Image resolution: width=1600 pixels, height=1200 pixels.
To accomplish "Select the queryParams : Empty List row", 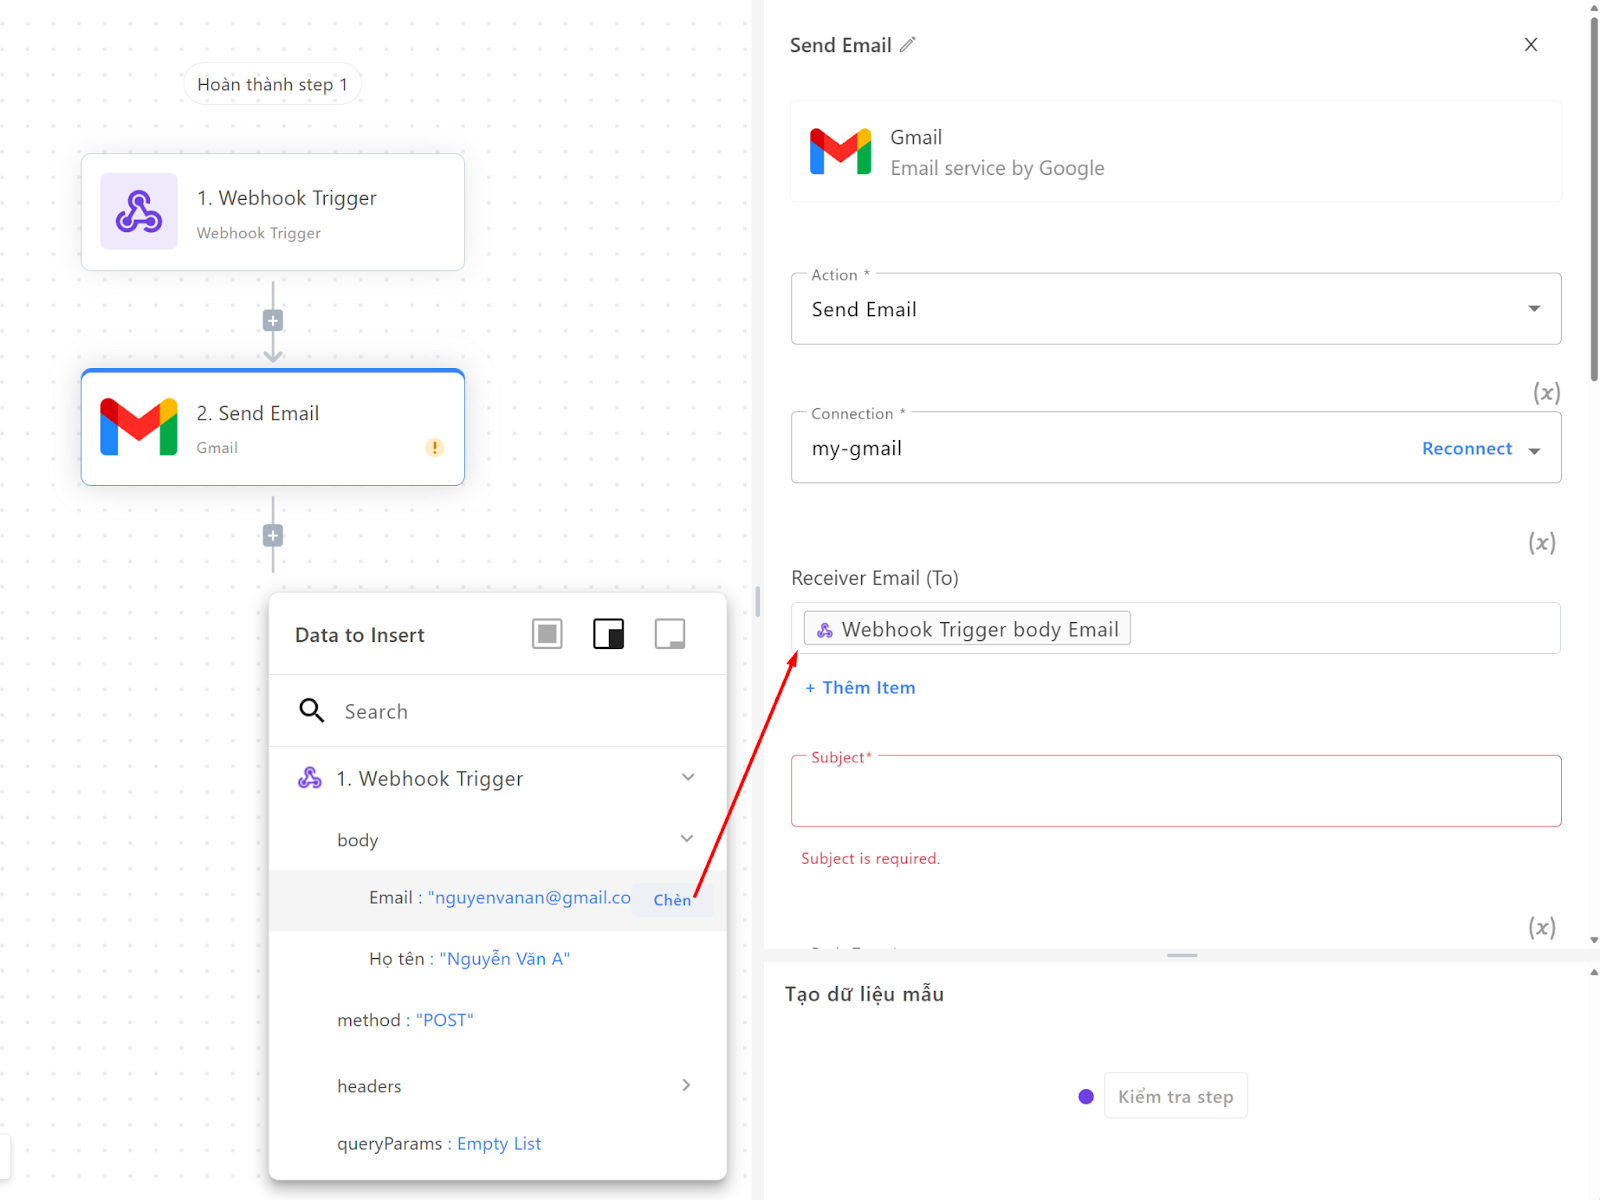I will coord(498,1144).
